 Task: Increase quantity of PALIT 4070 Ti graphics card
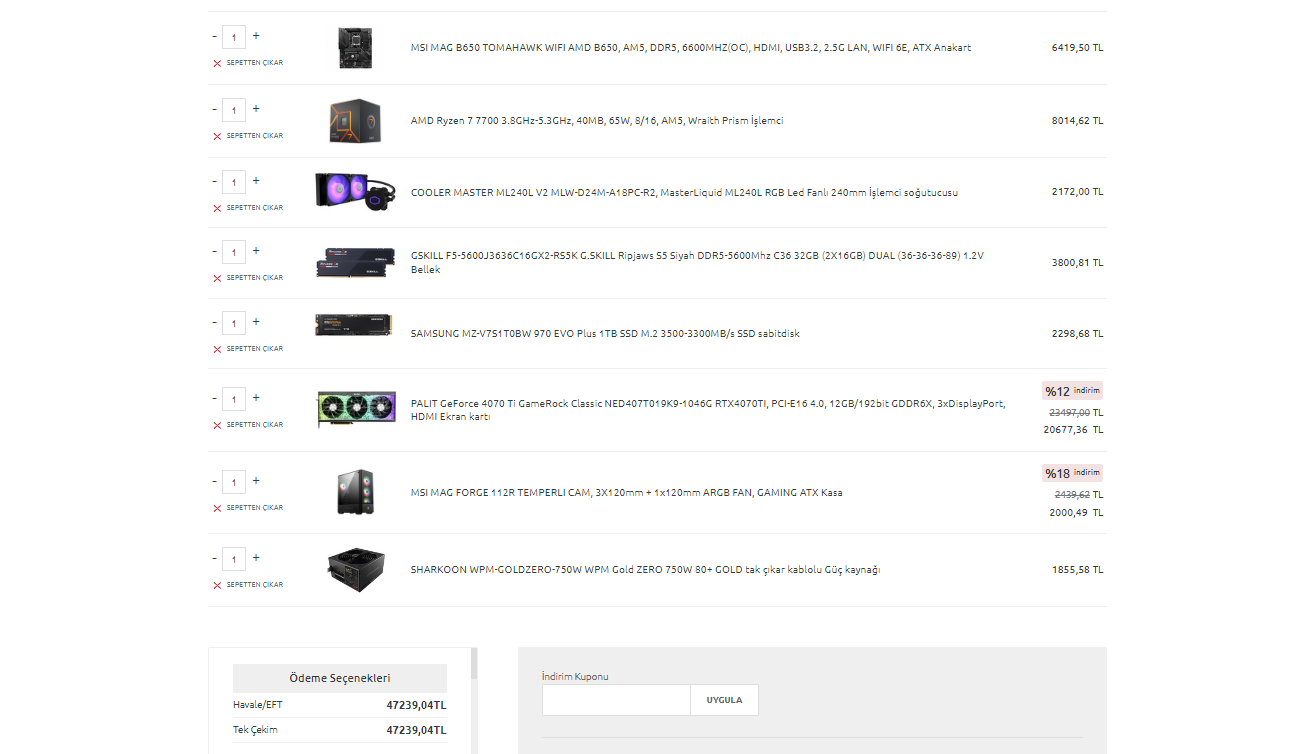(x=256, y=398)
